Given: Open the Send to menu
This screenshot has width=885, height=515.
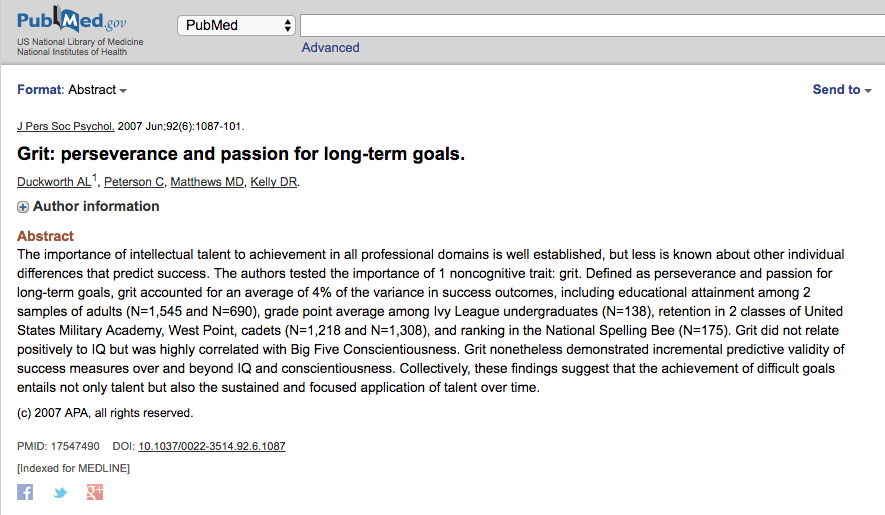Looking at the screenshot, I should click(841, 90).
